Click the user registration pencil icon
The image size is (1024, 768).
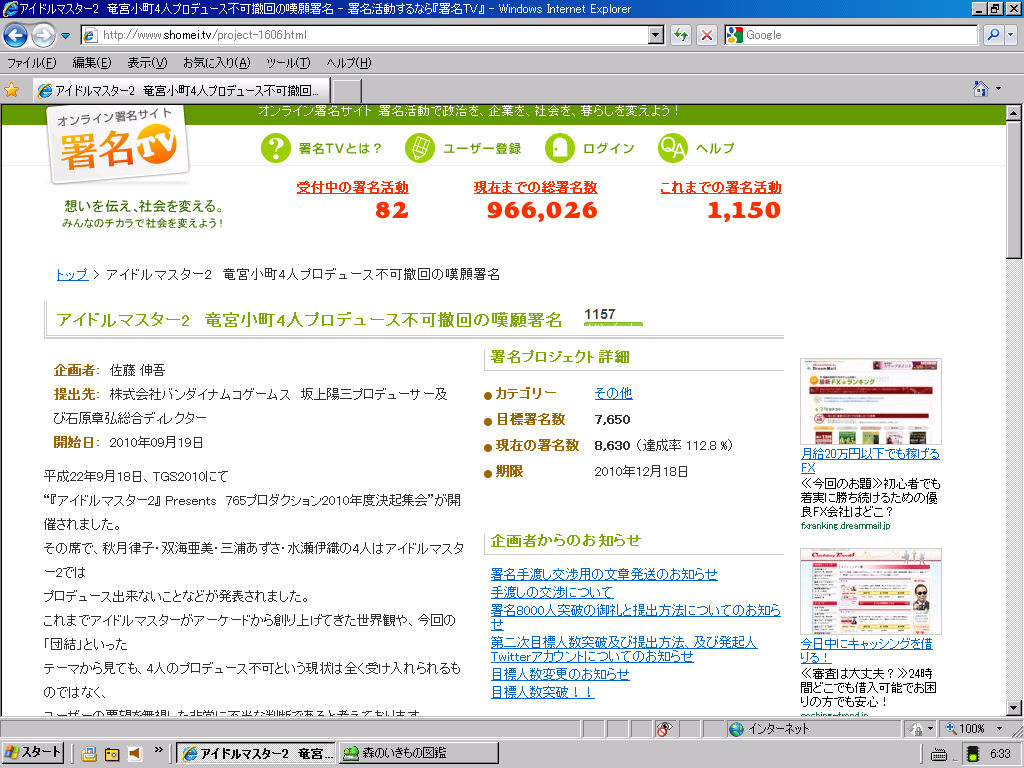tap(419, 148)
